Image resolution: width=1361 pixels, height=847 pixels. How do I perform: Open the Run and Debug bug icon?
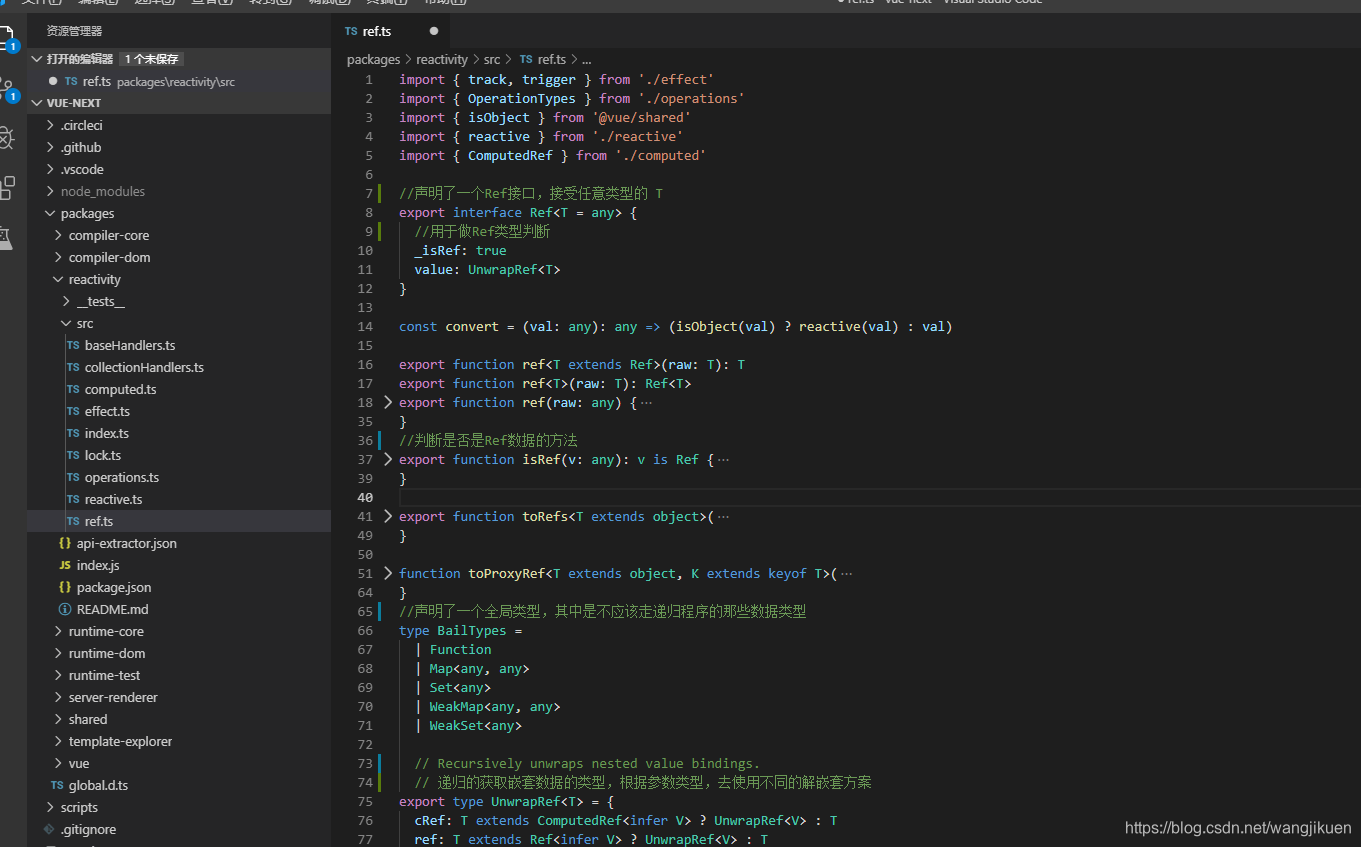point(5,137)
